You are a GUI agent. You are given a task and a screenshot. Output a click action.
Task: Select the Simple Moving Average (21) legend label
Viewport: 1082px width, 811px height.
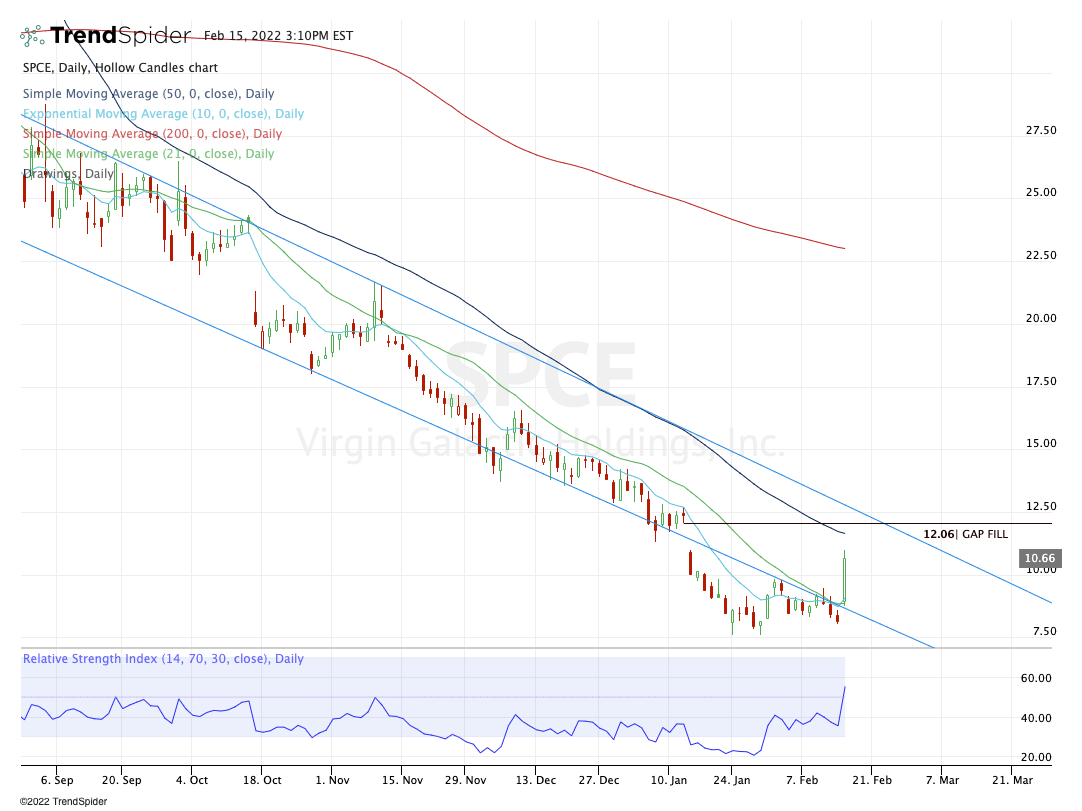148,154
